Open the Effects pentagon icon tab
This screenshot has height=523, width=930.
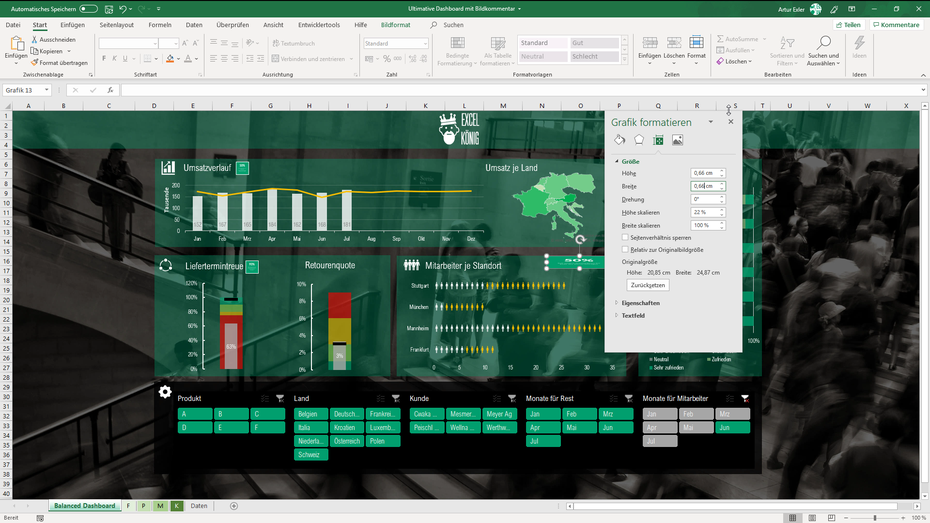pyautogui.click(x=639, y=140)
